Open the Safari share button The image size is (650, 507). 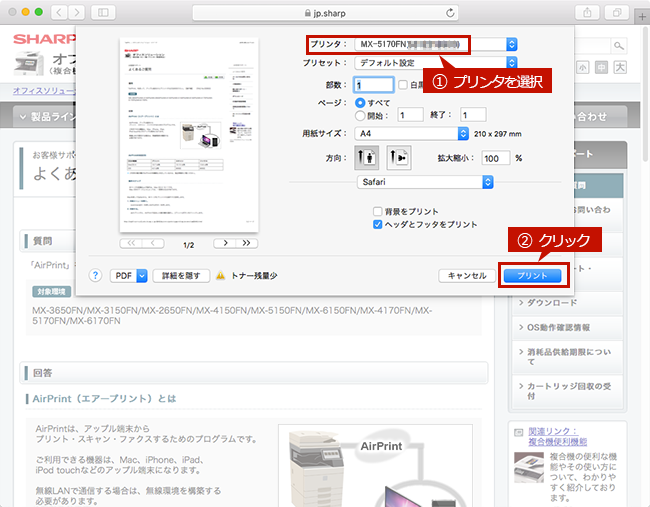pyautogui.click(x=587, y=12)
